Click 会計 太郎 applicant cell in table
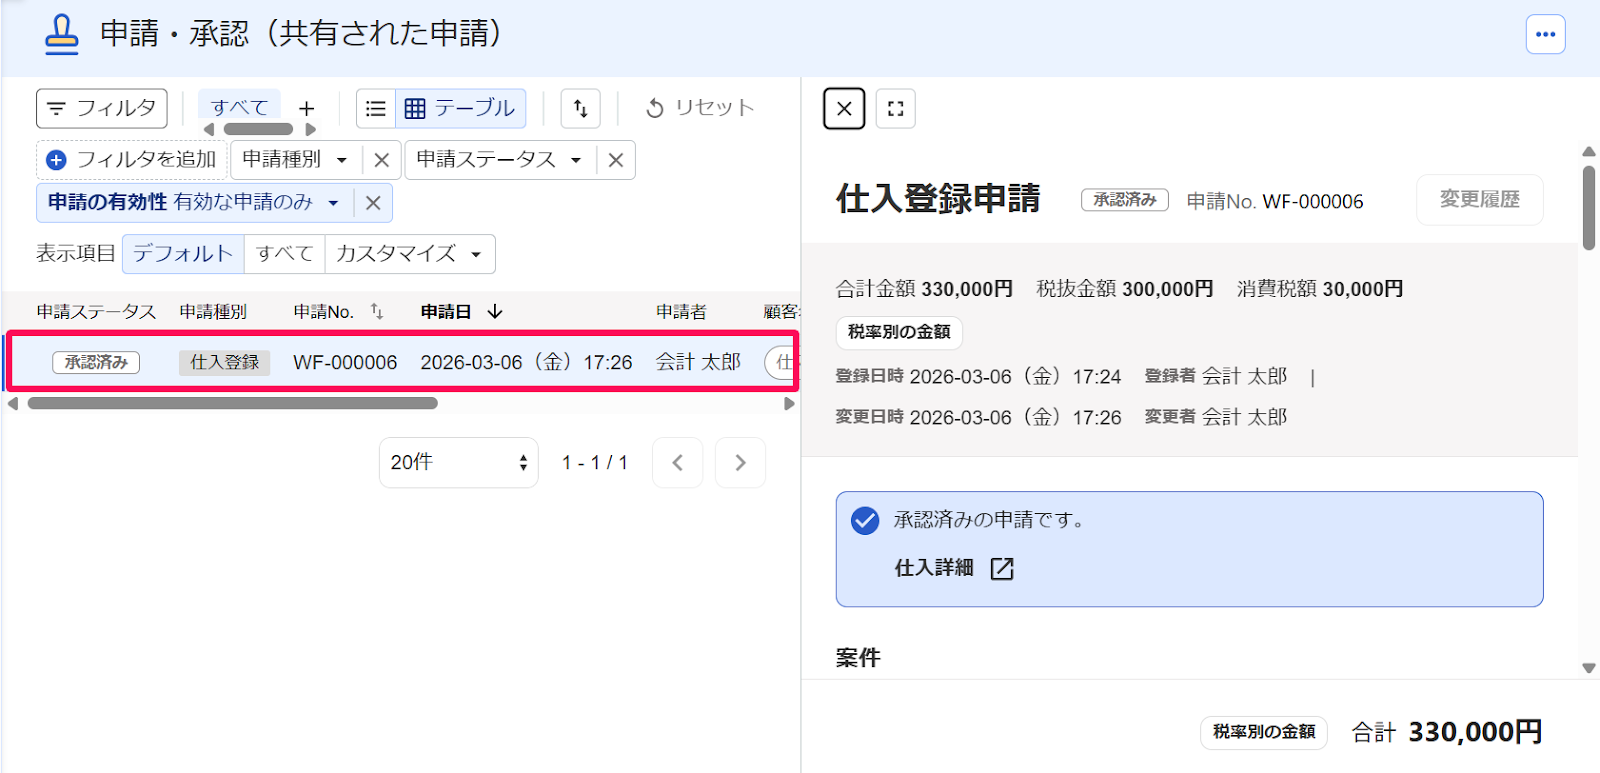 698,362
